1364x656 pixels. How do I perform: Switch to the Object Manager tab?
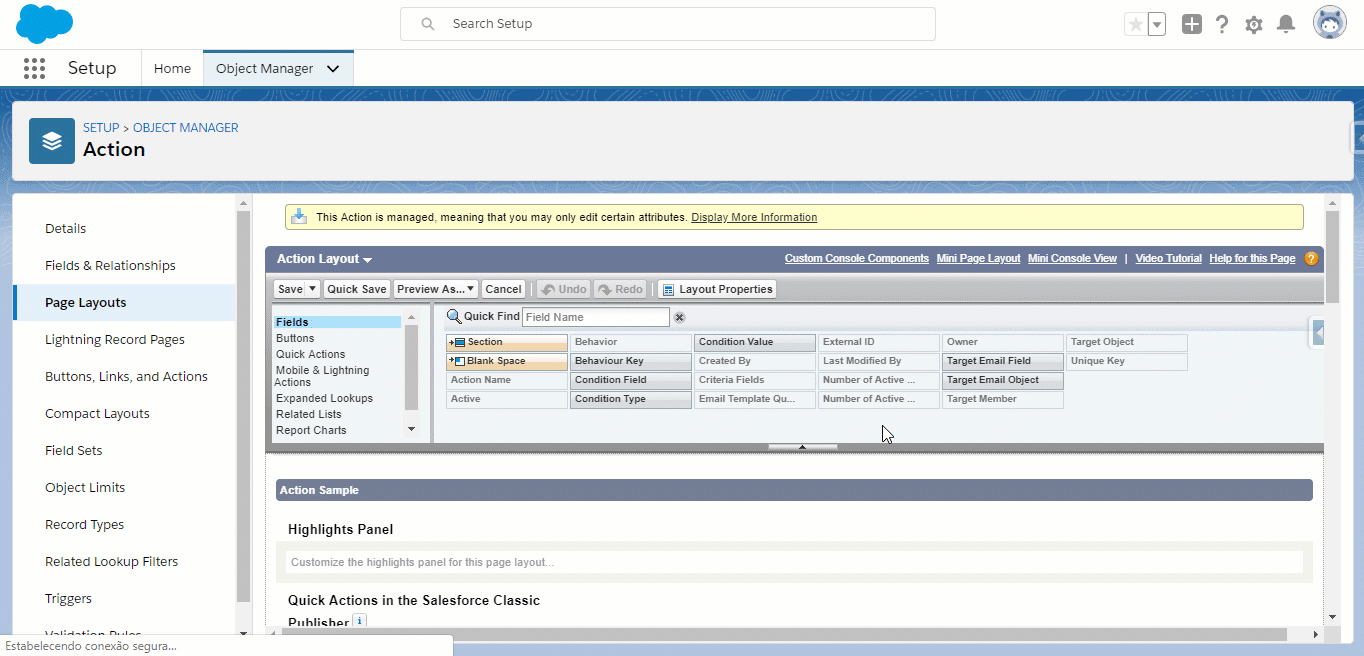[x=265, y=68]
